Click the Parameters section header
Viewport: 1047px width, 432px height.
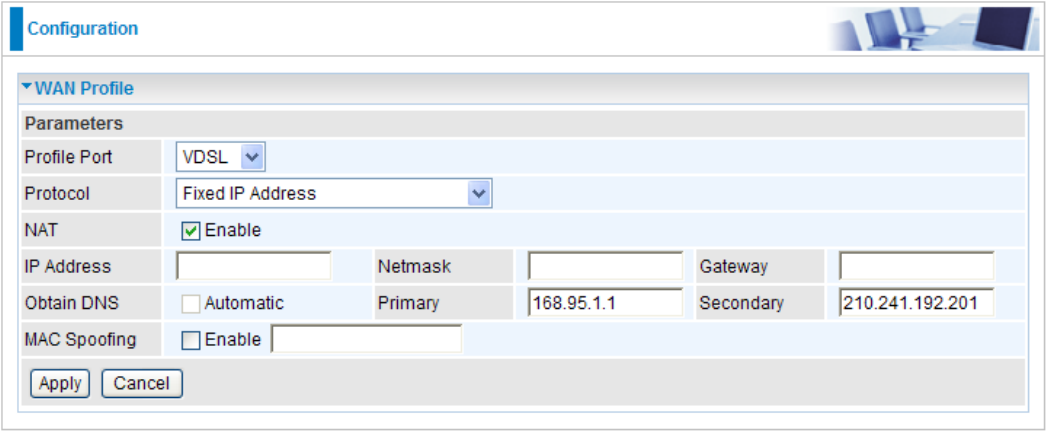click(x=74, y=124)
